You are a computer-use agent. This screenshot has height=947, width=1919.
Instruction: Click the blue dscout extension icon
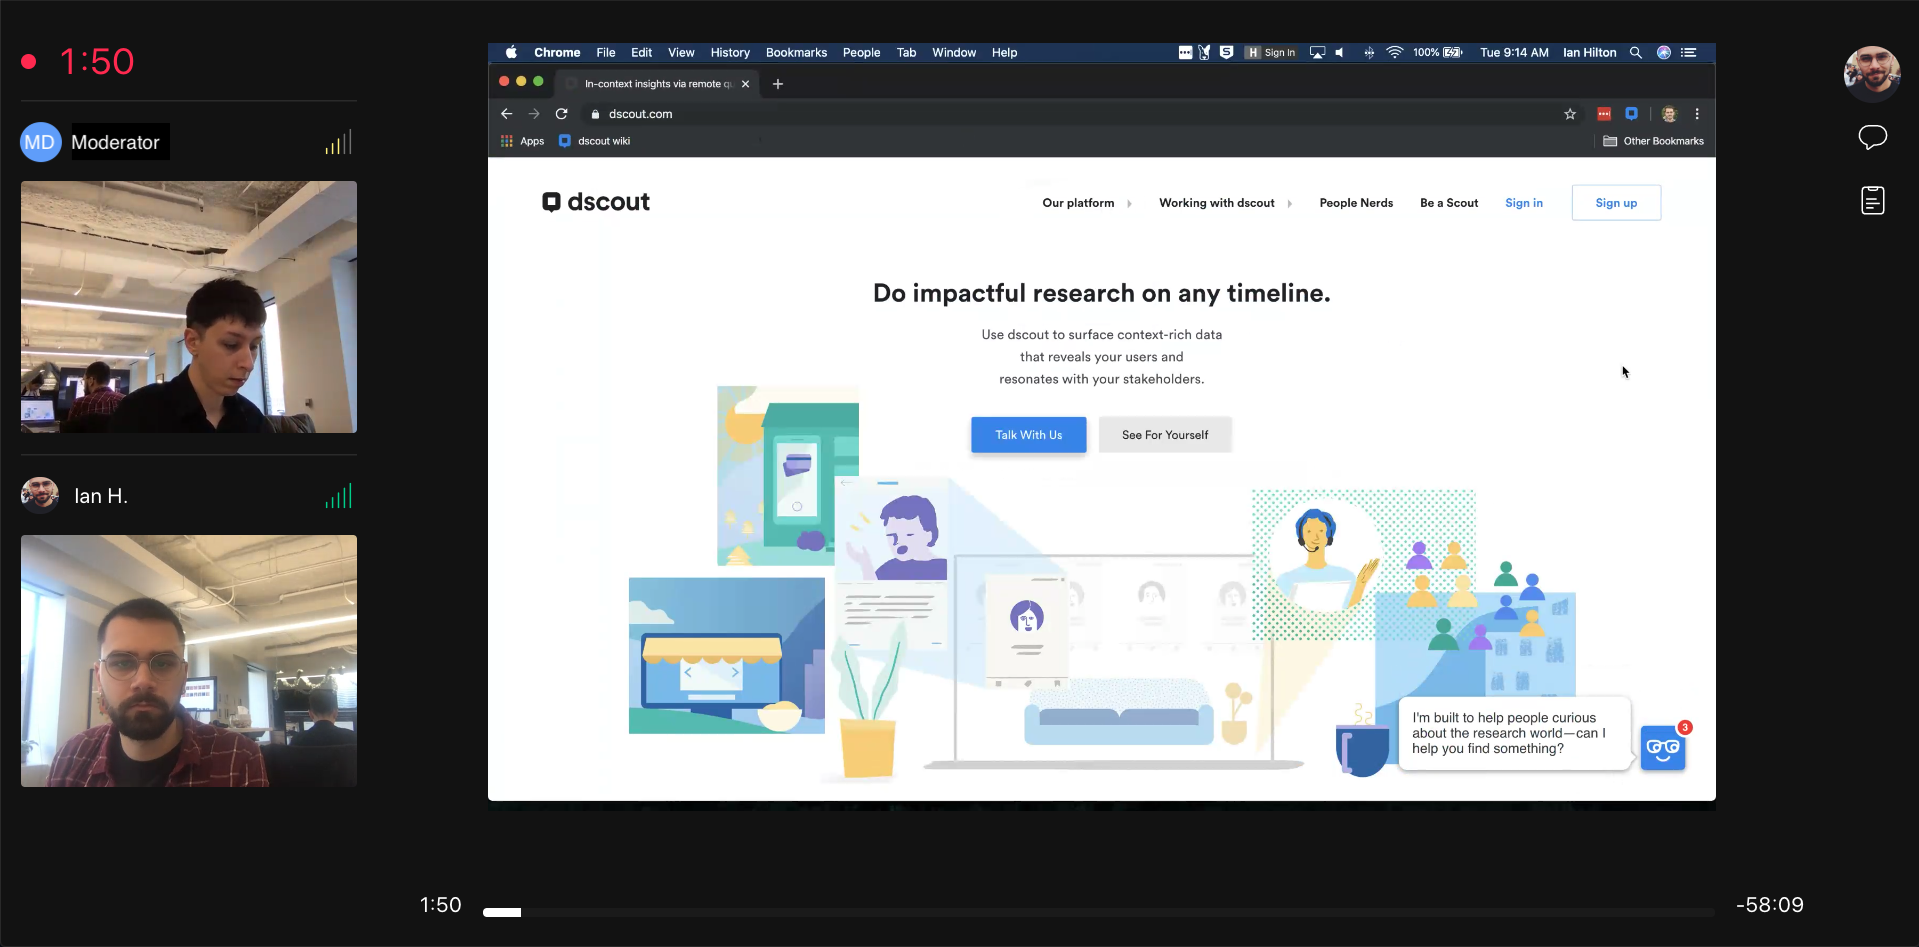[x=1631, y=114]
